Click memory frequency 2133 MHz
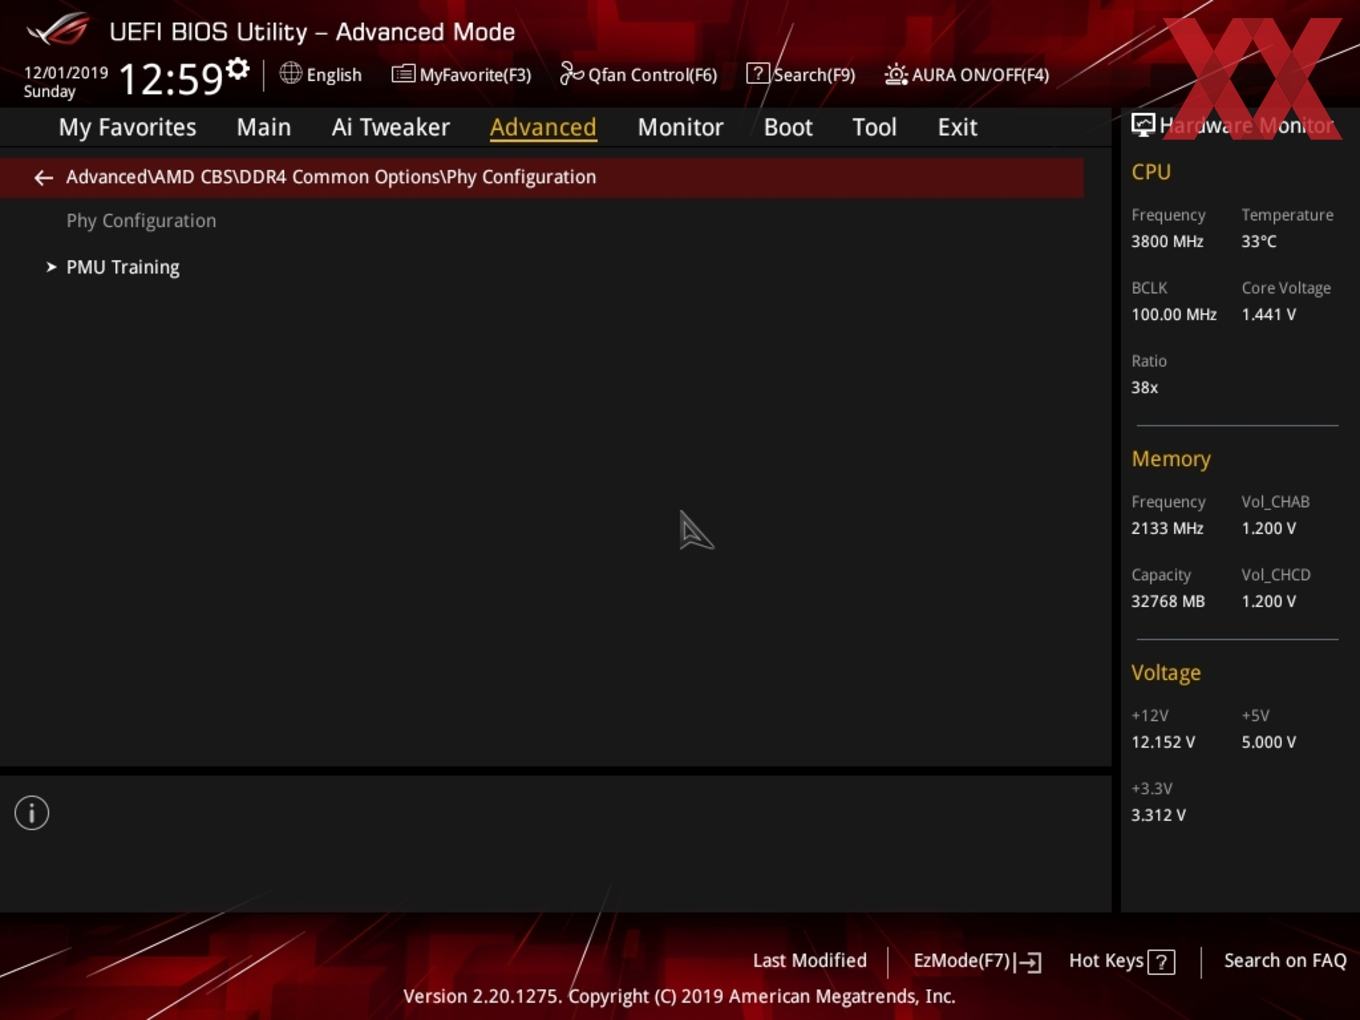 tap(1167, 528)
